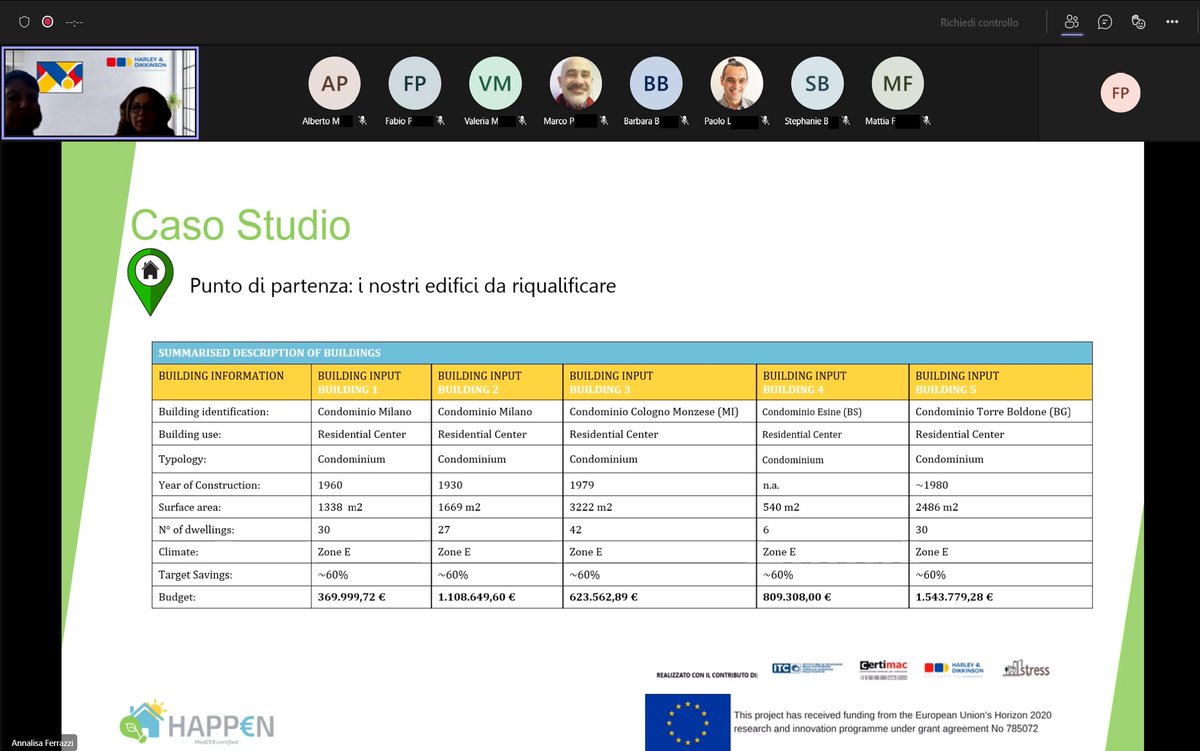Click the Caso Studio slide title

[x=241, y=225]
